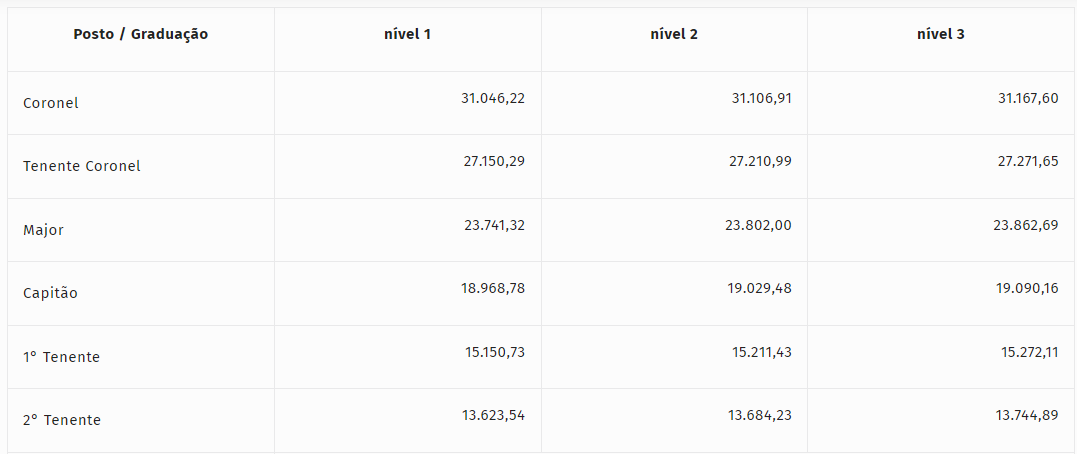Image resolution: width=1077 pixels, height=454 pixels.
Task: Select the Tenente Coronel row label
Action: coord(82,166)
